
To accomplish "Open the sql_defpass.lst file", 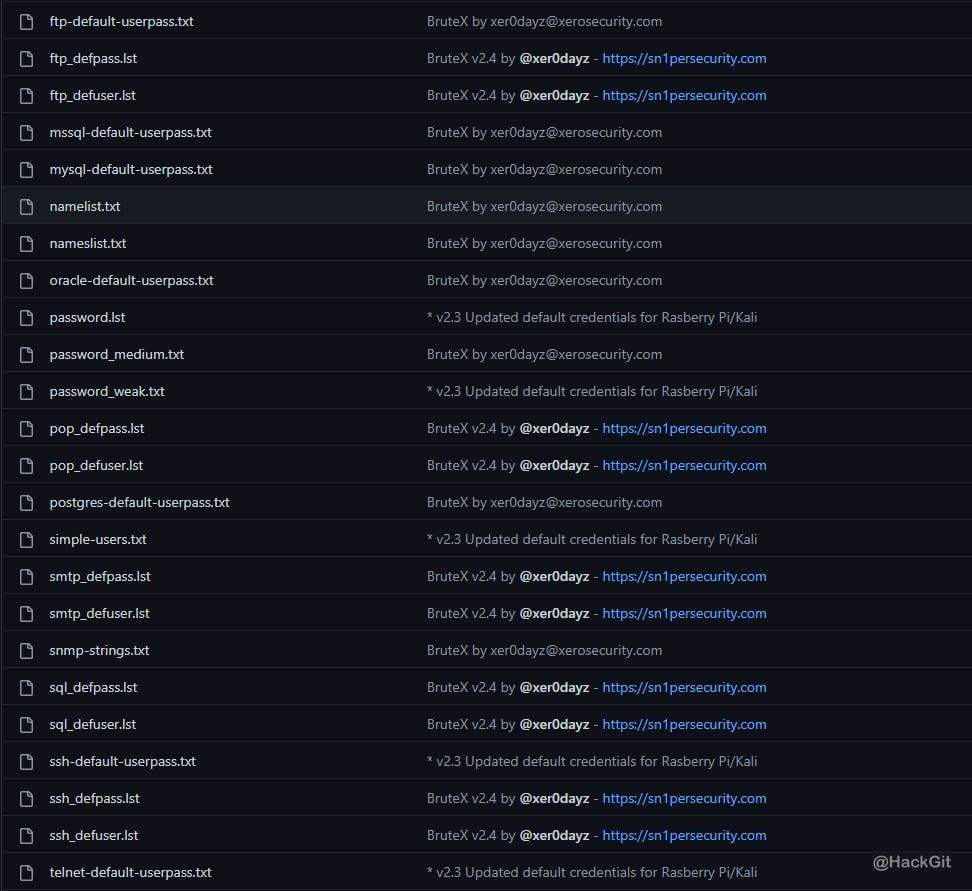I will point(93,688).
